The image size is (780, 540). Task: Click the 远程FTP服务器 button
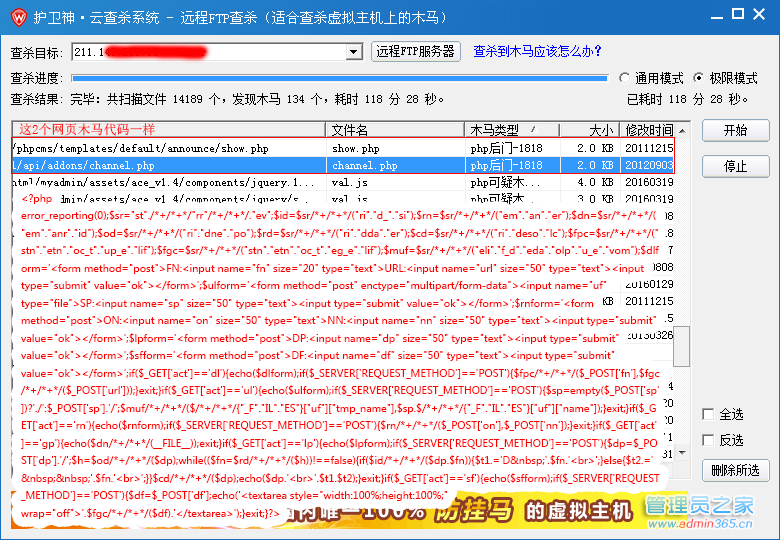415,51
